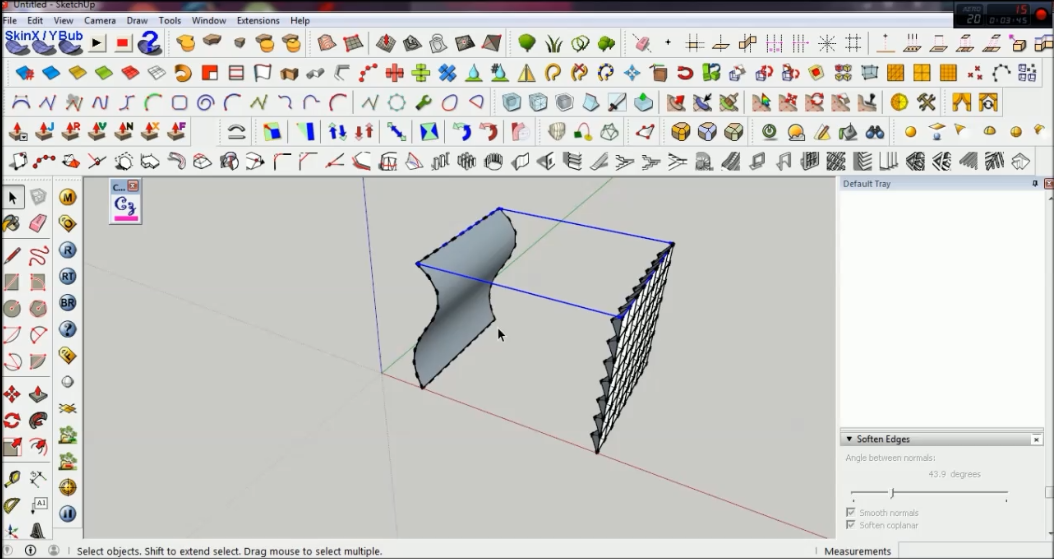This screenshot has width=1054, height=559.
Task: Click the blue X cross icon
Action: [447, 73]
